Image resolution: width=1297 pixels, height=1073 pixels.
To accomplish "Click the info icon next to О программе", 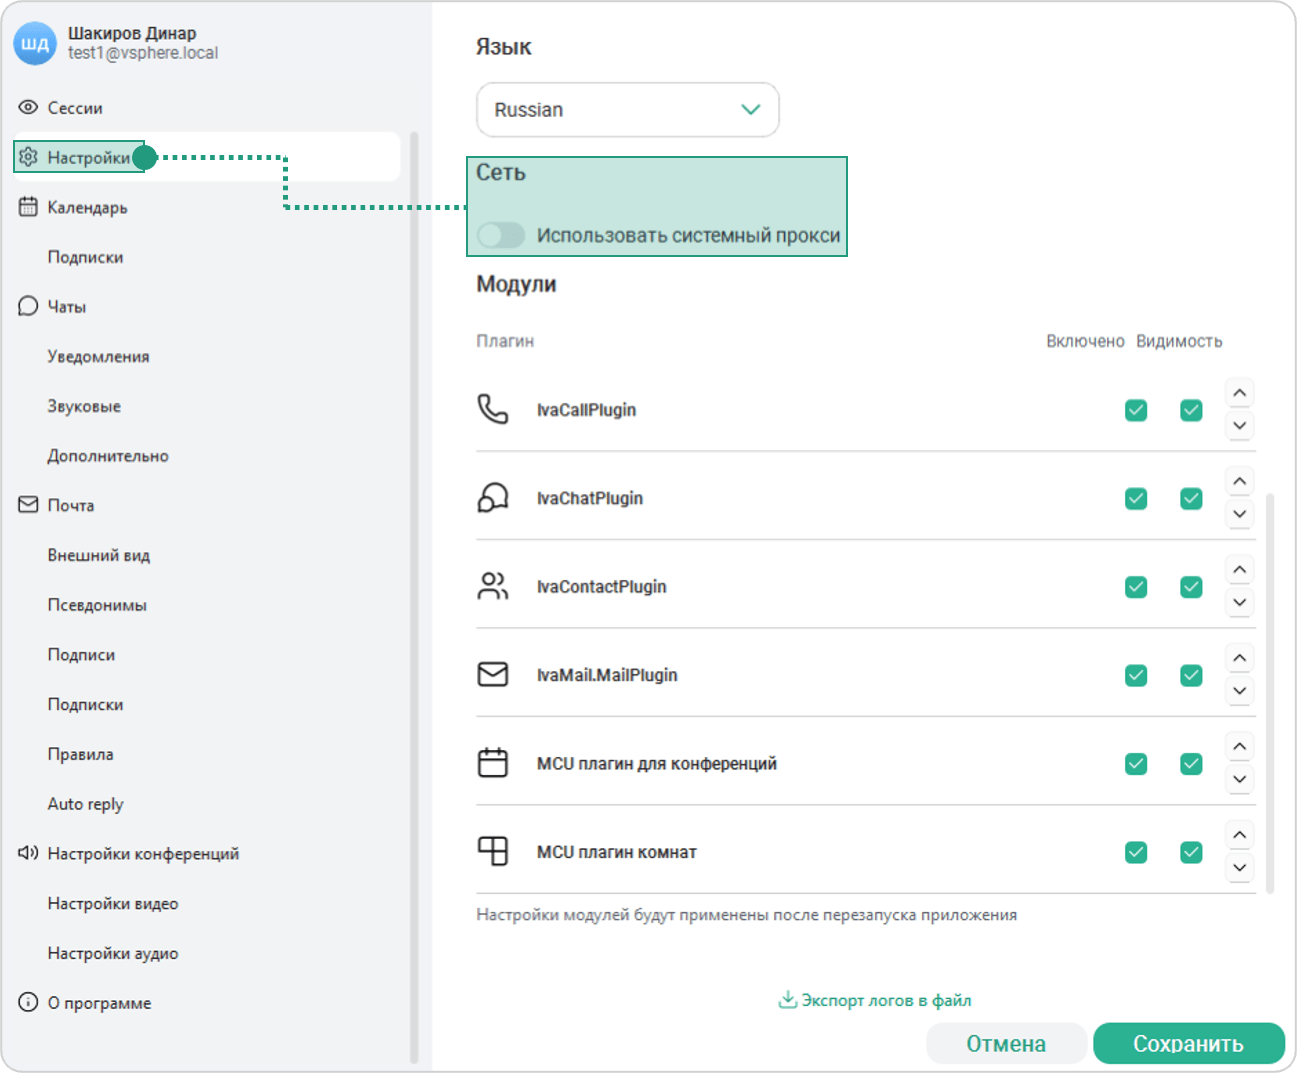I will pyautogui.click(x=28, y=1002).
